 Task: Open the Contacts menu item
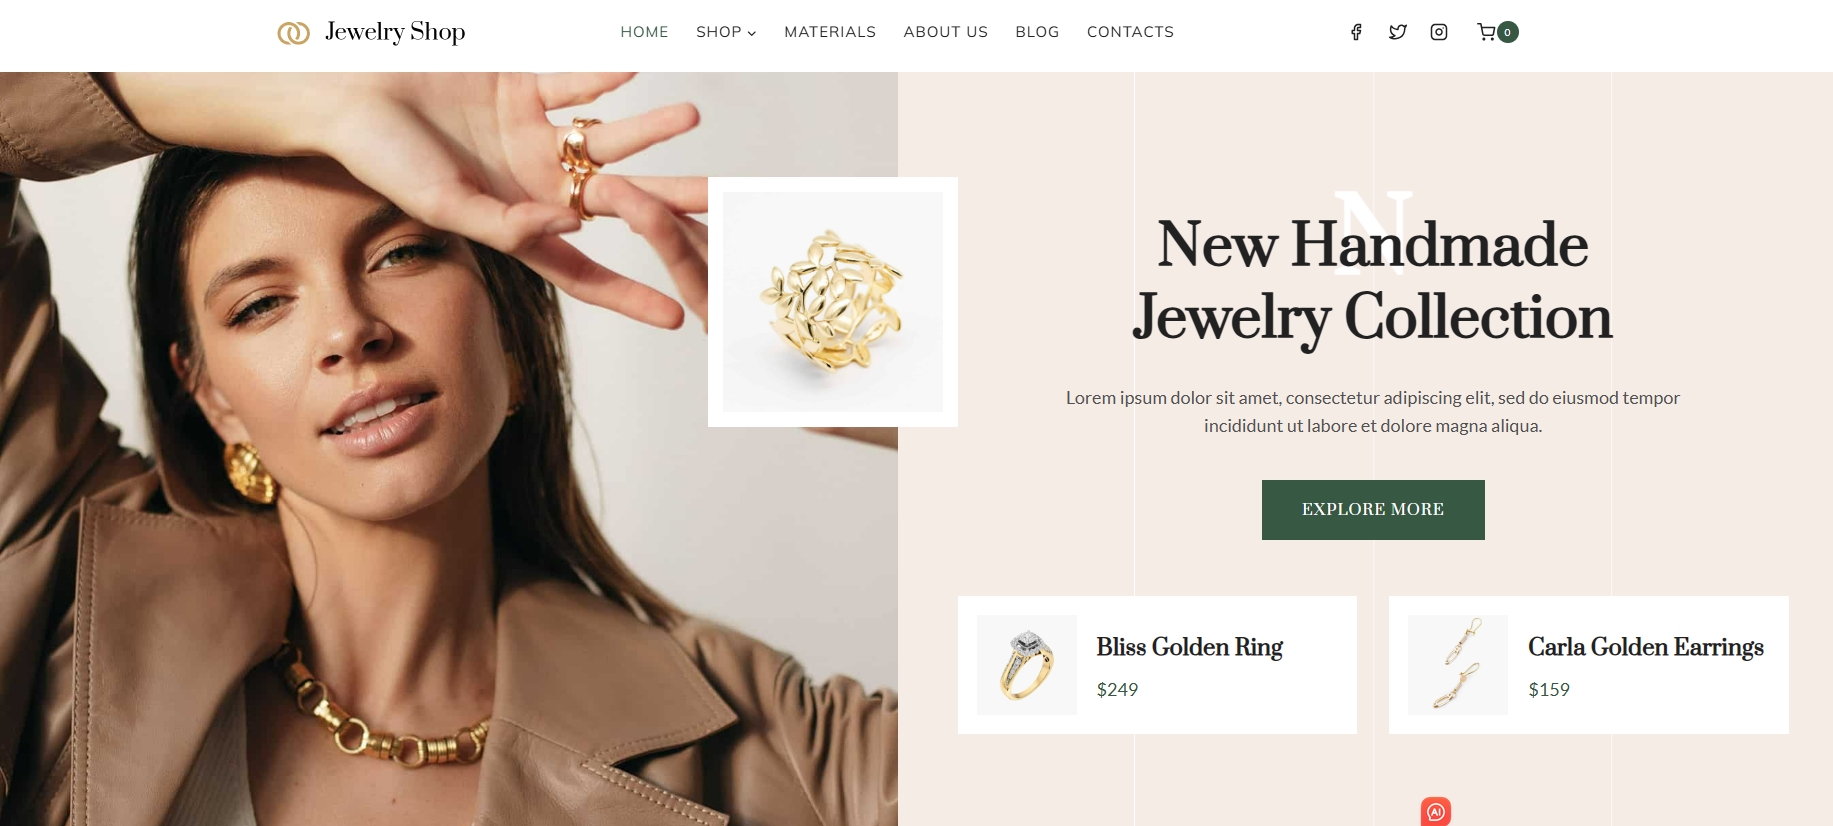coord(1130,32)
